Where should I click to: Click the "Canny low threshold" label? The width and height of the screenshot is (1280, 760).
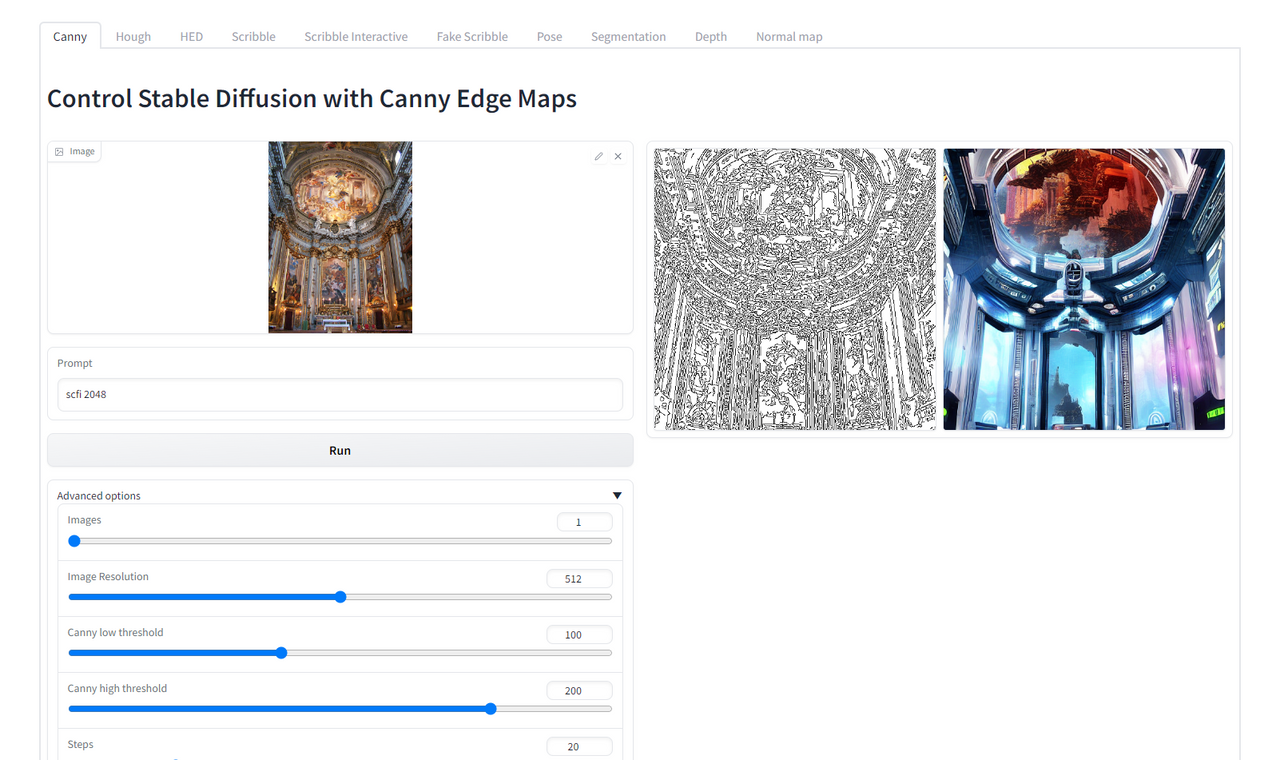[115, 632]
